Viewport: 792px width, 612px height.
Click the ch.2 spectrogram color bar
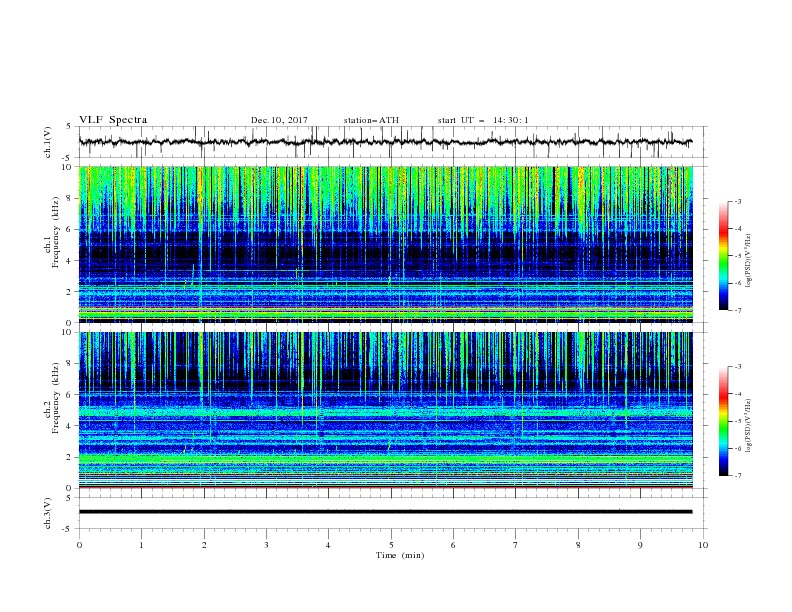coord(723,421)
